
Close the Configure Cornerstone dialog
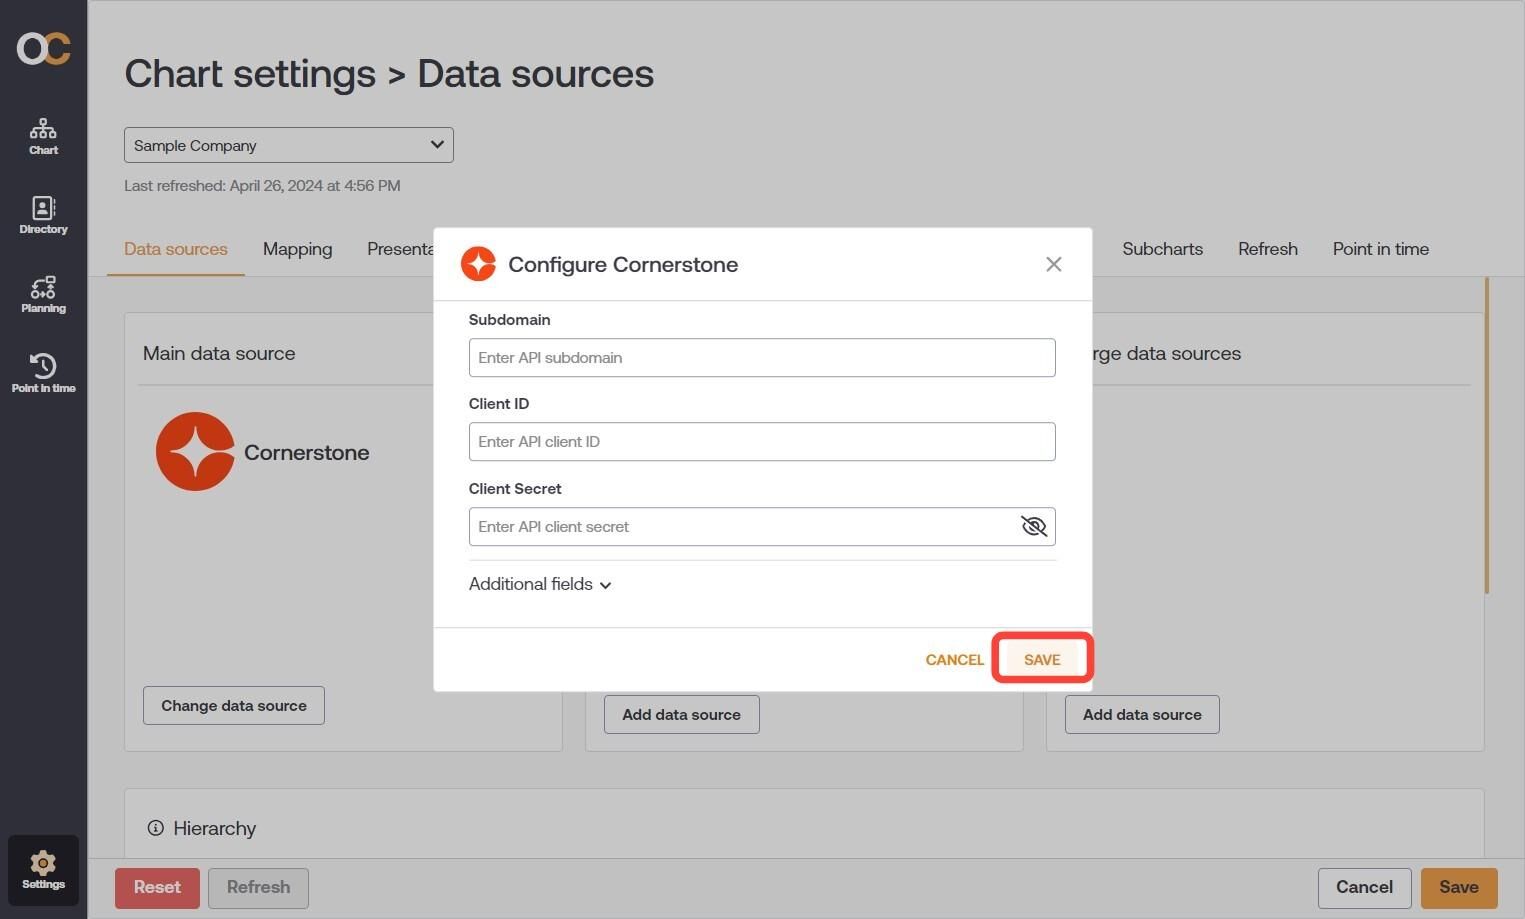(1053, 264)
